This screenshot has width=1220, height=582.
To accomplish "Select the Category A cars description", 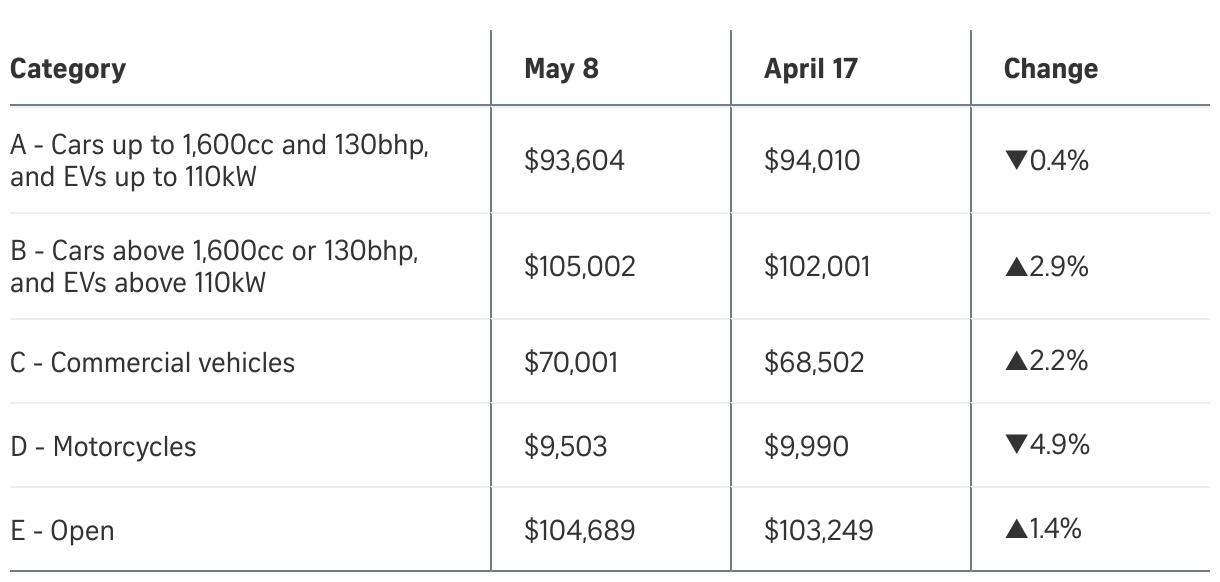I will click(x=219, y=160).
